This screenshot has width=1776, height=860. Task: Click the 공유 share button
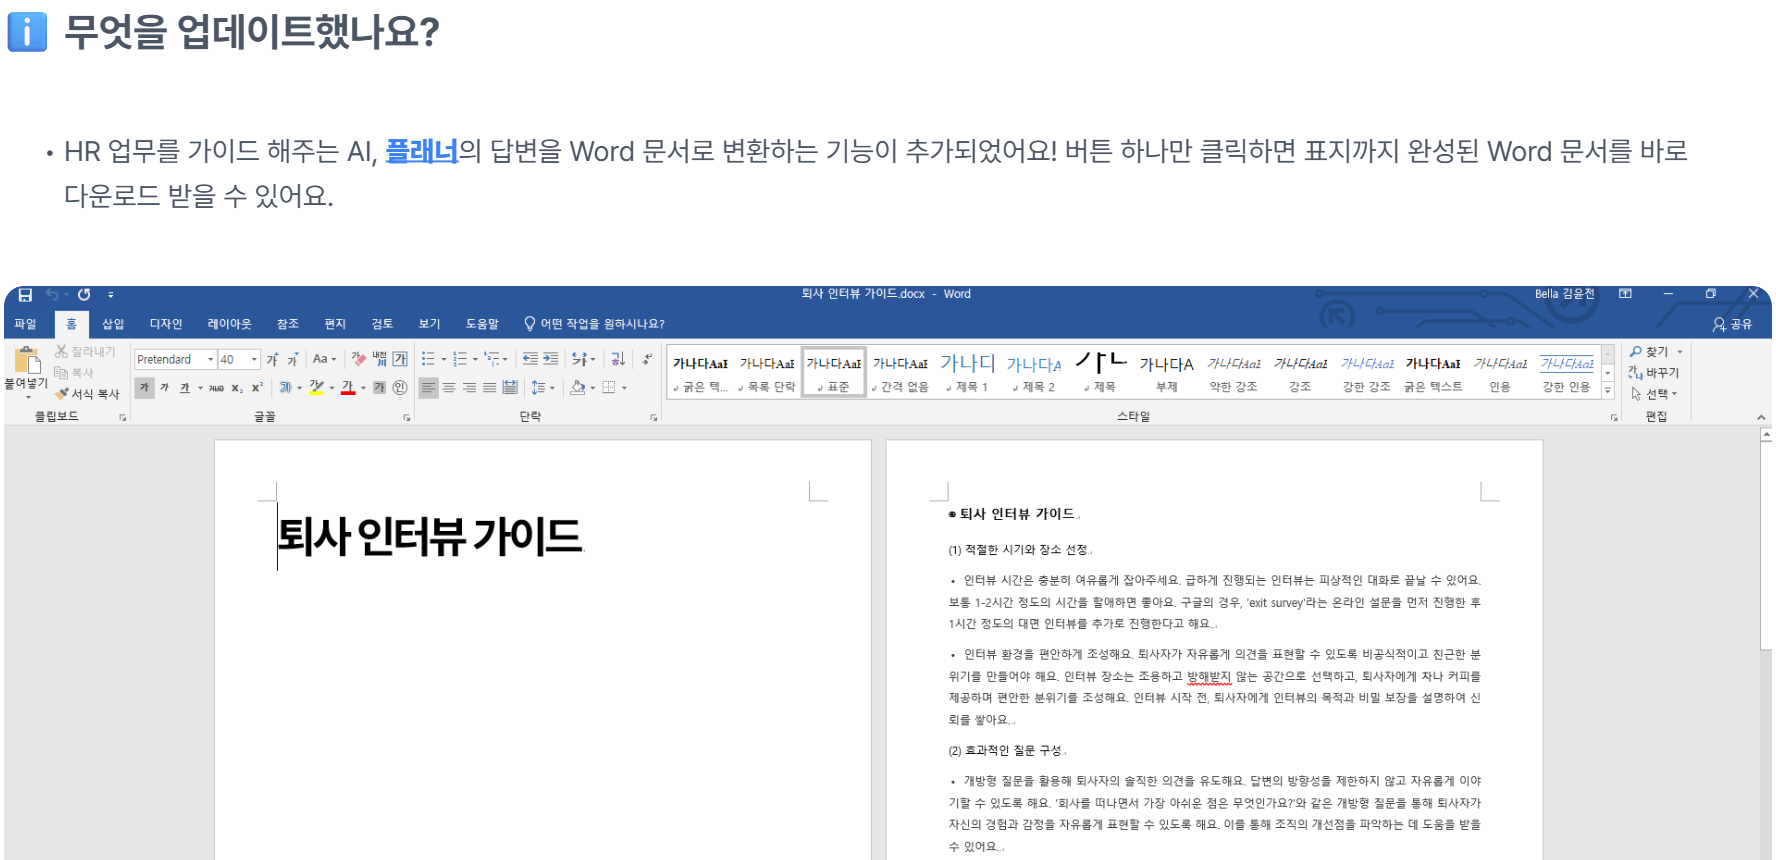pyautogui.click(x=1732, y=324)
